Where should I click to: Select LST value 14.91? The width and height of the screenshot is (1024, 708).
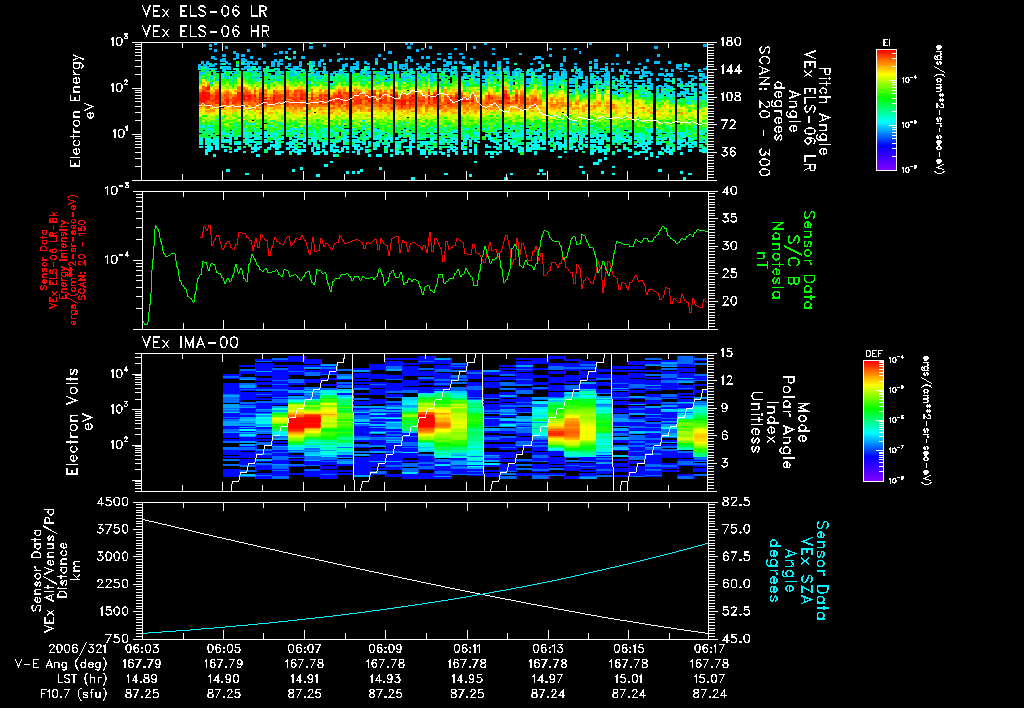coord(304,679)
